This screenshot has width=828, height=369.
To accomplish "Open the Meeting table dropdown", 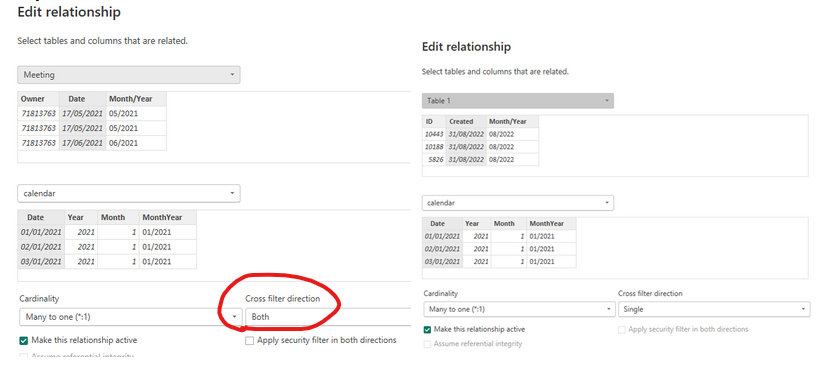I will tap(129, 75).
